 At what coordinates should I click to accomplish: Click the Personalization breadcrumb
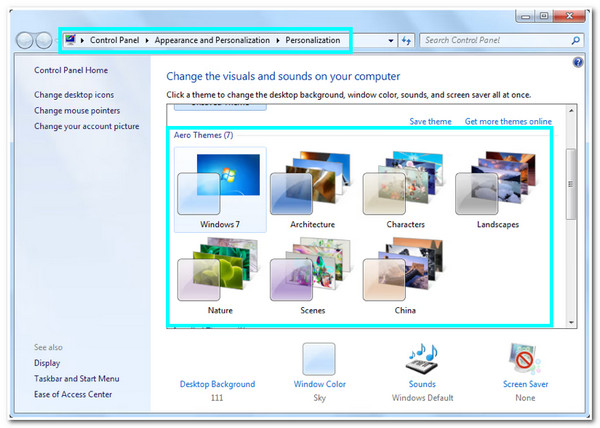click(x=313, y=40)
